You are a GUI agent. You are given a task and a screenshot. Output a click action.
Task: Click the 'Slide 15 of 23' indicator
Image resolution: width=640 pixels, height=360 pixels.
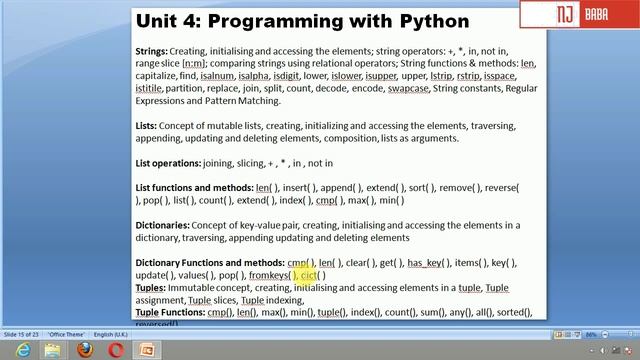[x=21, y=335]
